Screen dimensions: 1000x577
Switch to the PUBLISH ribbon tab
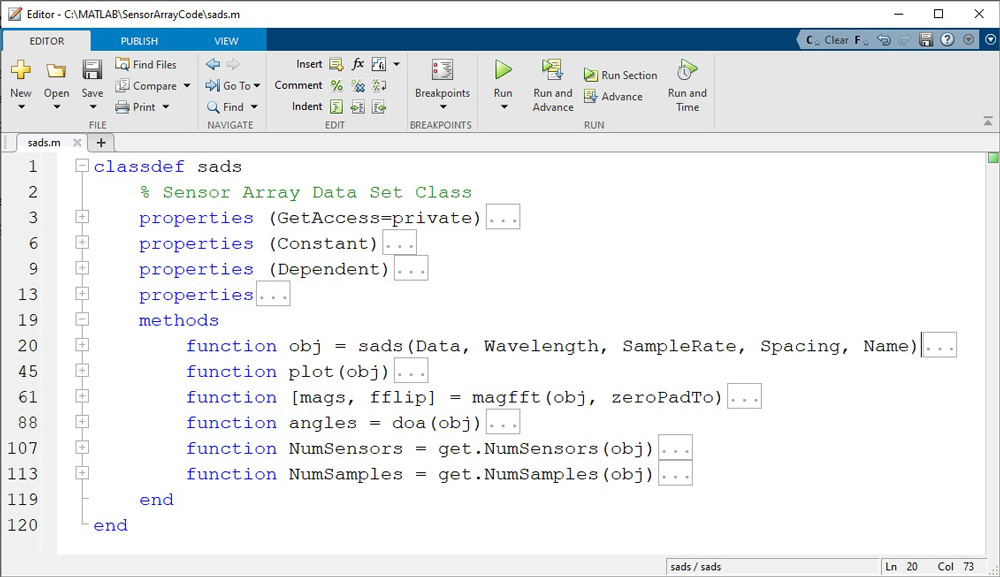click(138, 41)
